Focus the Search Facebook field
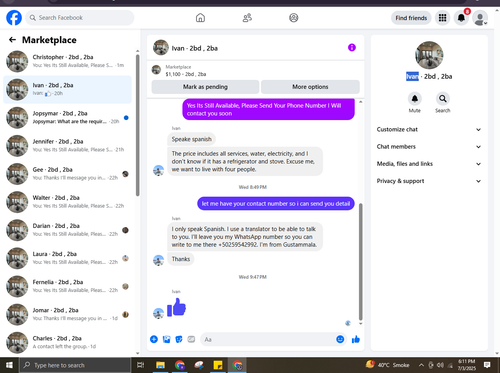This screenshot has width=500, height=373. (80, 18)
